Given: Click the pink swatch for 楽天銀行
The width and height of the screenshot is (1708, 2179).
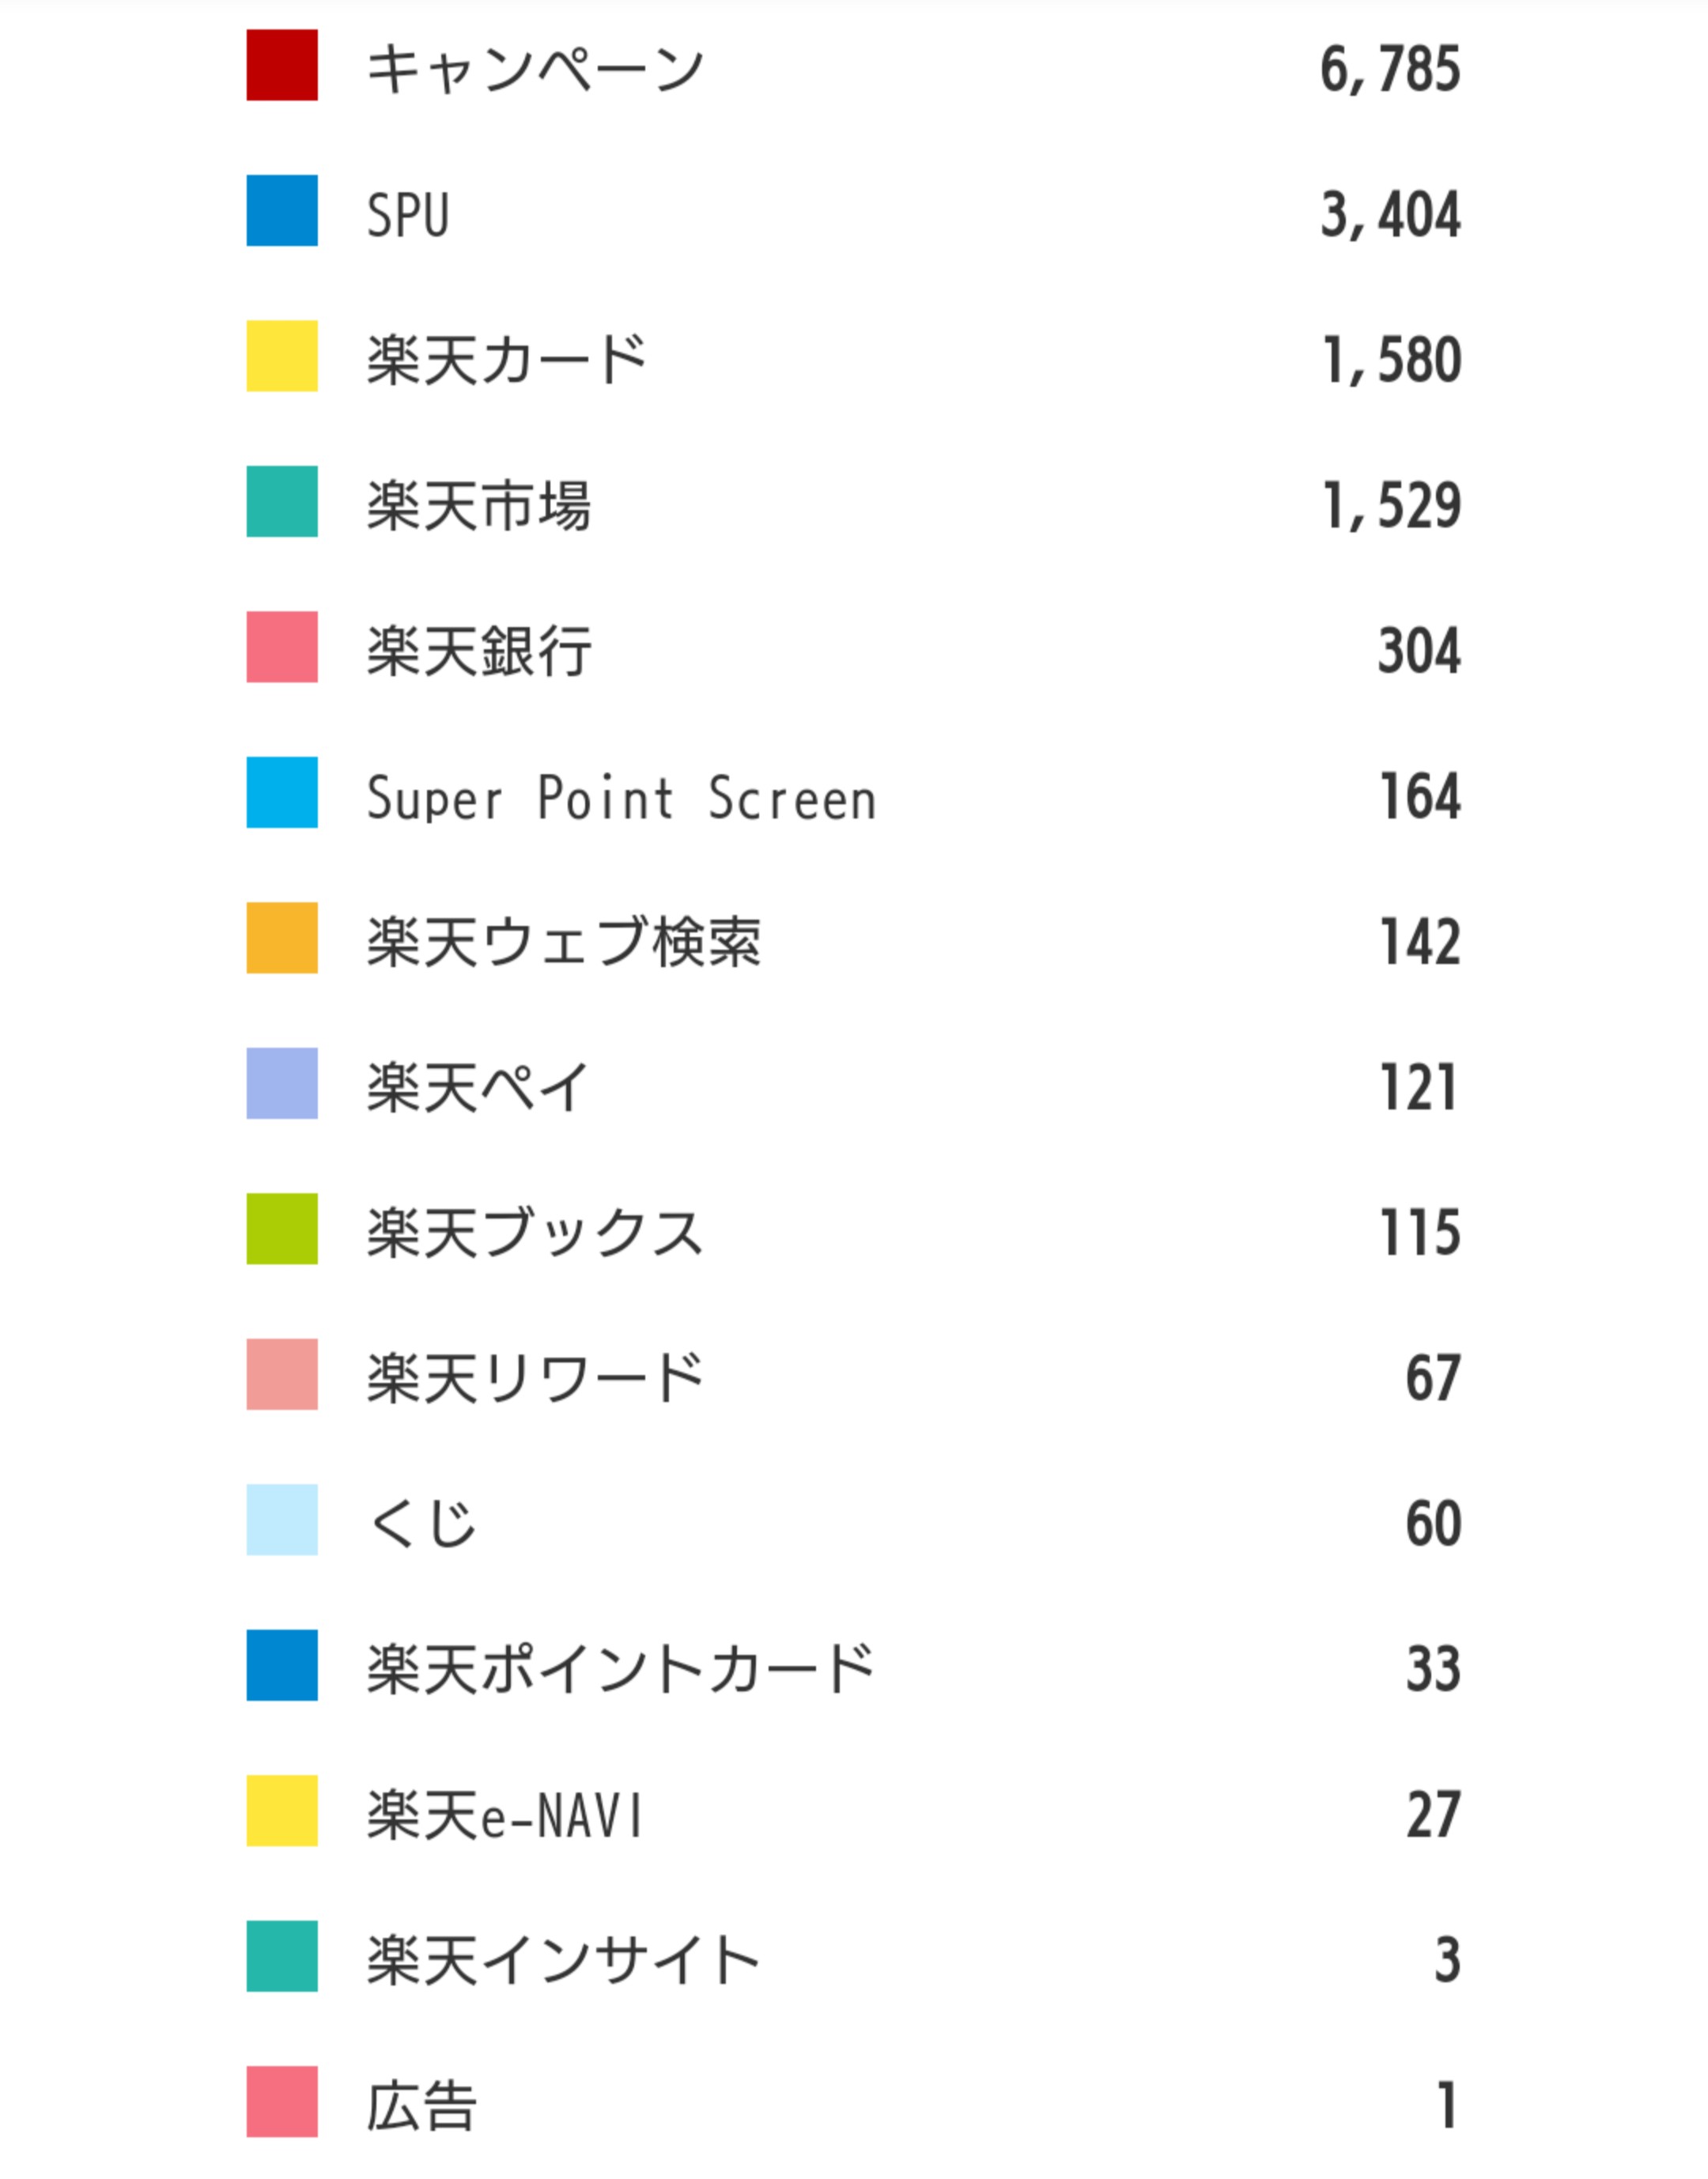Looking at the screenshot, I should [x=282, y=647].
